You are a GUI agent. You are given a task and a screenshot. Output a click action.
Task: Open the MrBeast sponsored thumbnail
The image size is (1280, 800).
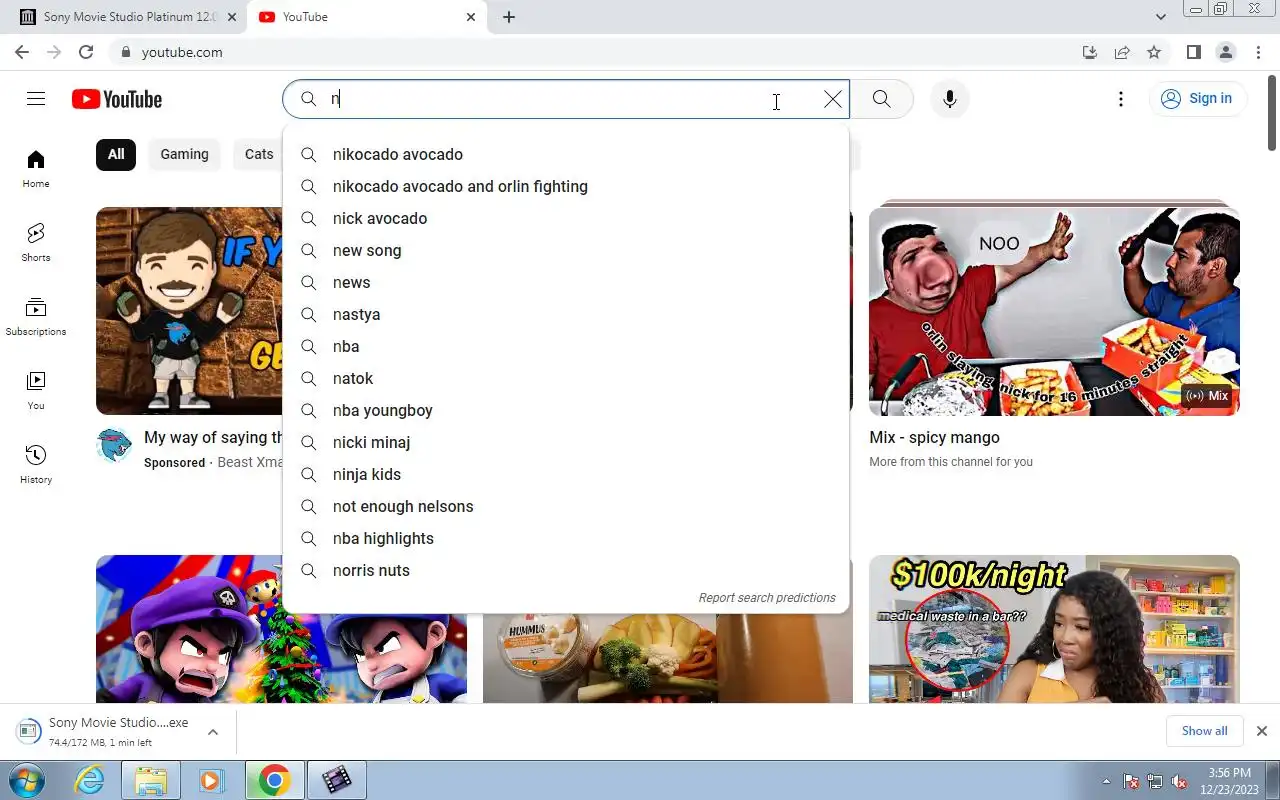click(190, 311)
